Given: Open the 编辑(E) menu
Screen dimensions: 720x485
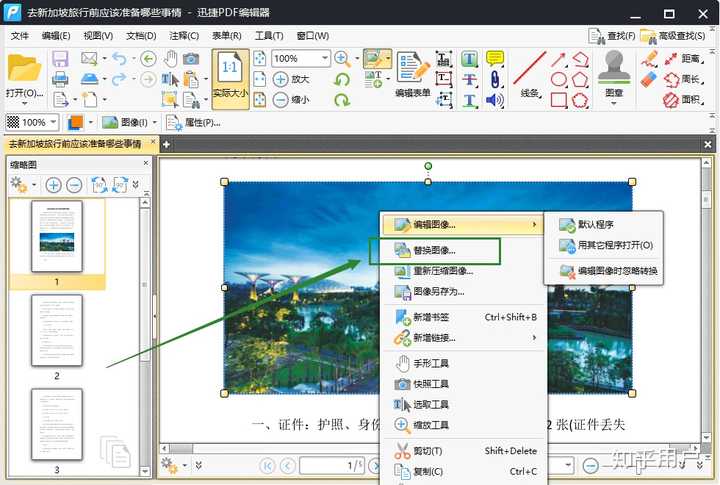Looking at the screenshot, I should click(56, 36).
